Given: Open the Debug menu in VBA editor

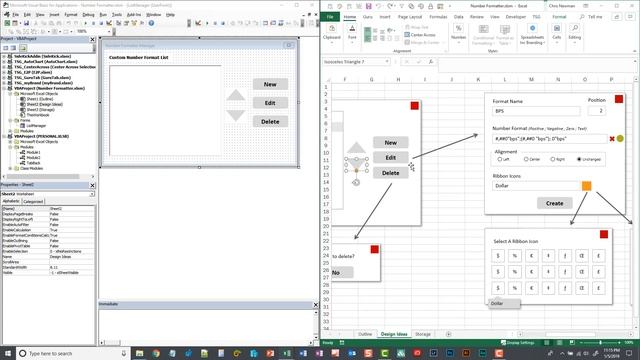Looking at the screenshot, I should click(x=88, y=15).
